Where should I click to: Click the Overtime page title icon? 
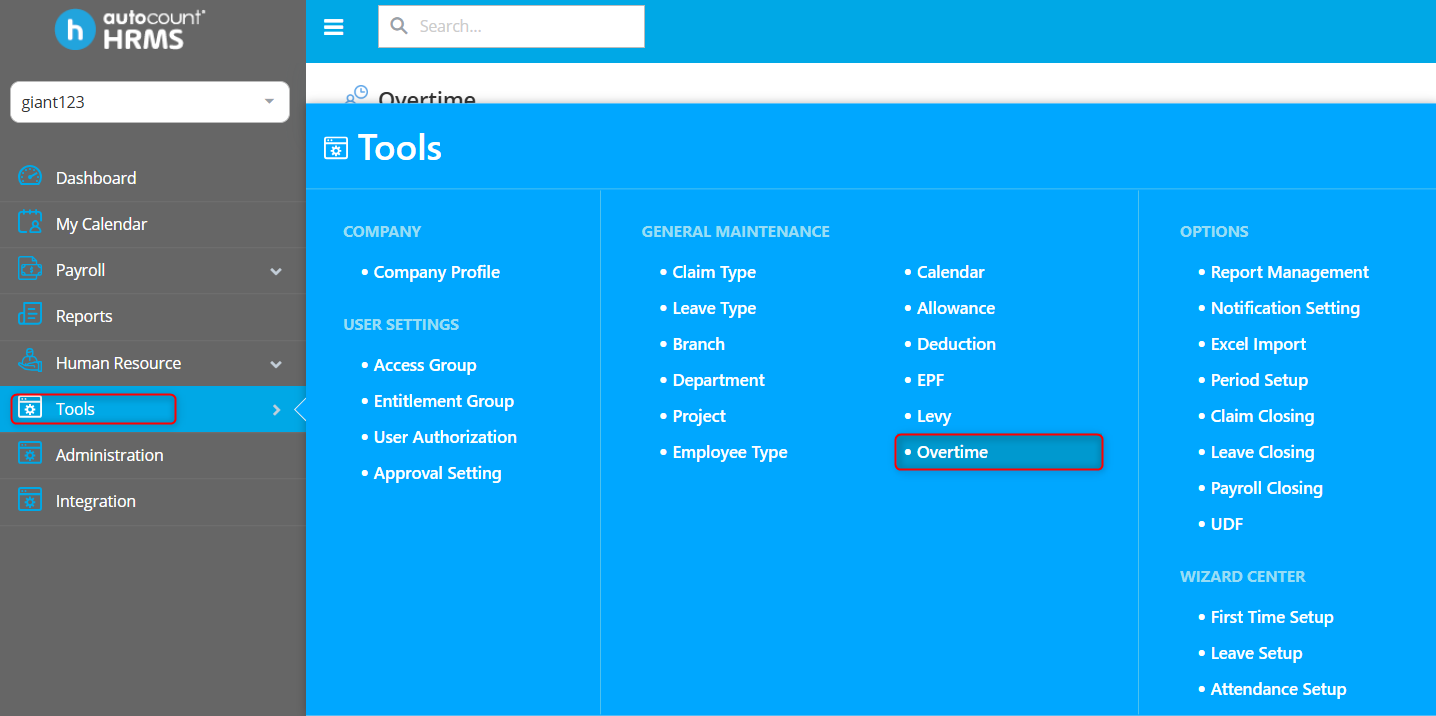click(357, 95)
